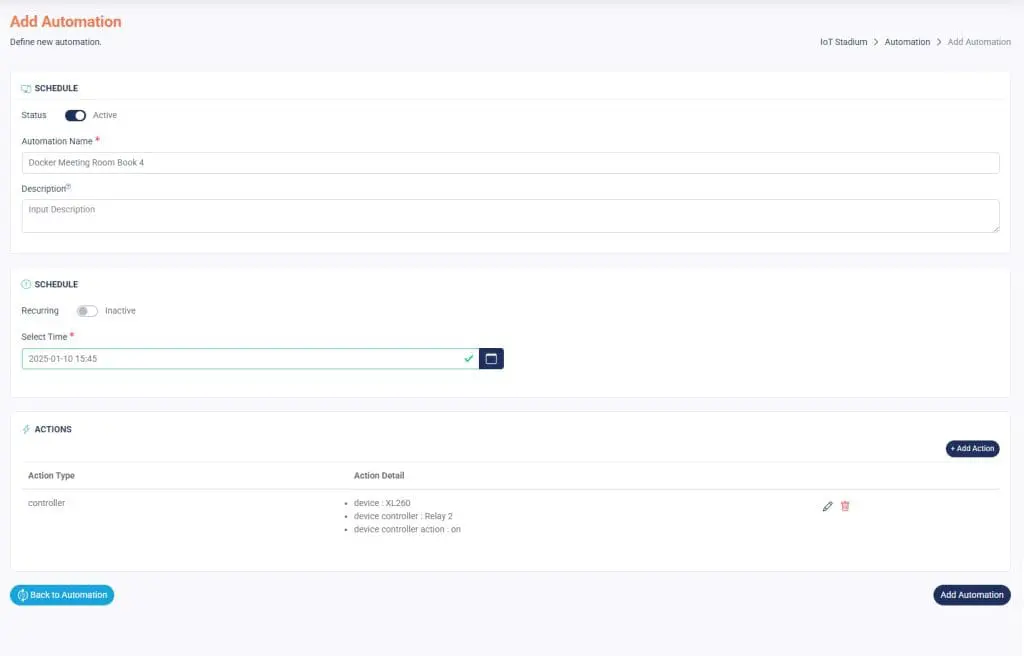Screen dimensions: 1024x656
Task: Click the clock icon above Recurring toggle
Action: click(26, 285)
